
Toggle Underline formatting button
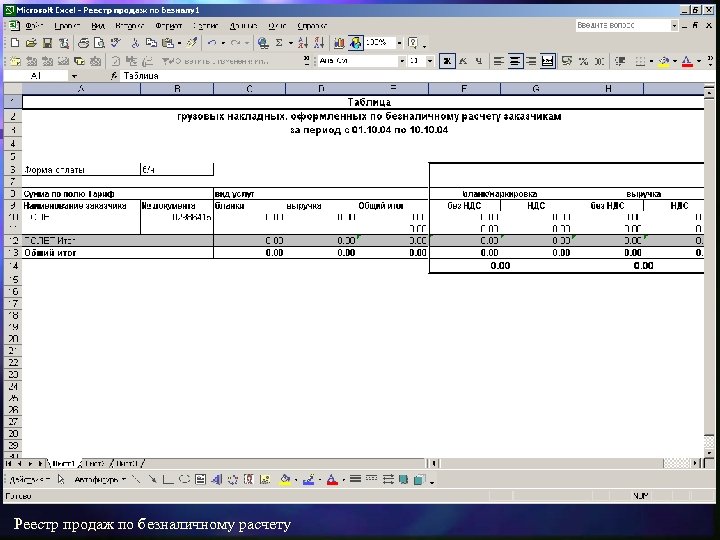(478, 61)
